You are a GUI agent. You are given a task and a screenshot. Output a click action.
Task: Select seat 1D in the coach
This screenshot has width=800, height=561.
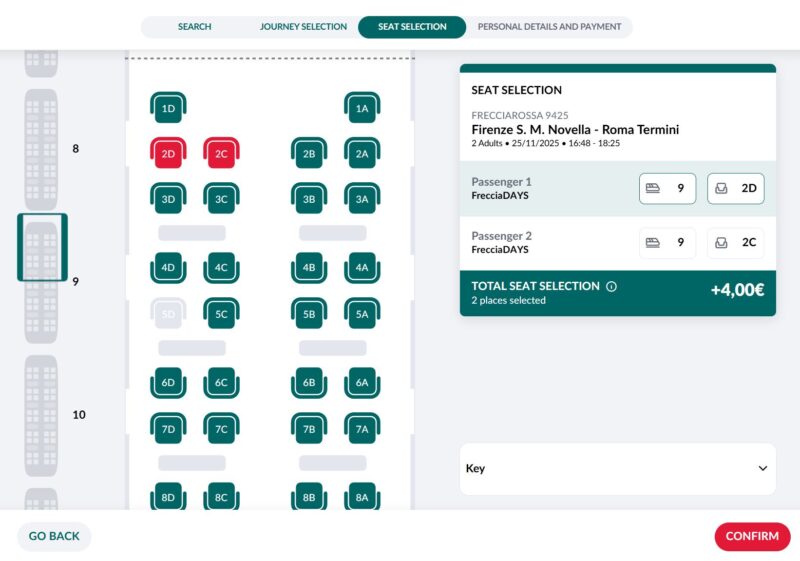coord(168,108)
